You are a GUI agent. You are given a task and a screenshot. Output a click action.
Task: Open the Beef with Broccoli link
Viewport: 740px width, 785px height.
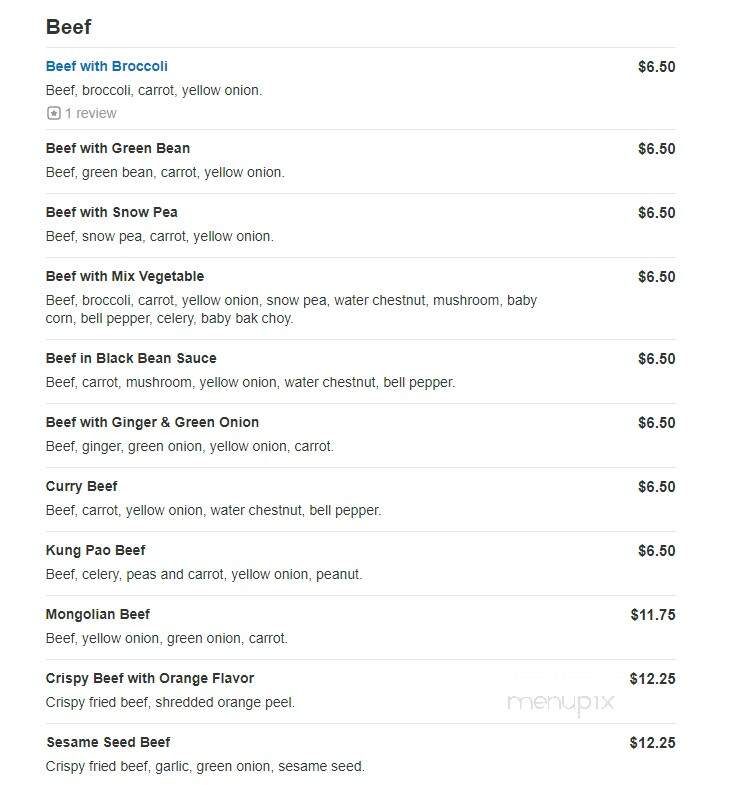tap(107, 66)
